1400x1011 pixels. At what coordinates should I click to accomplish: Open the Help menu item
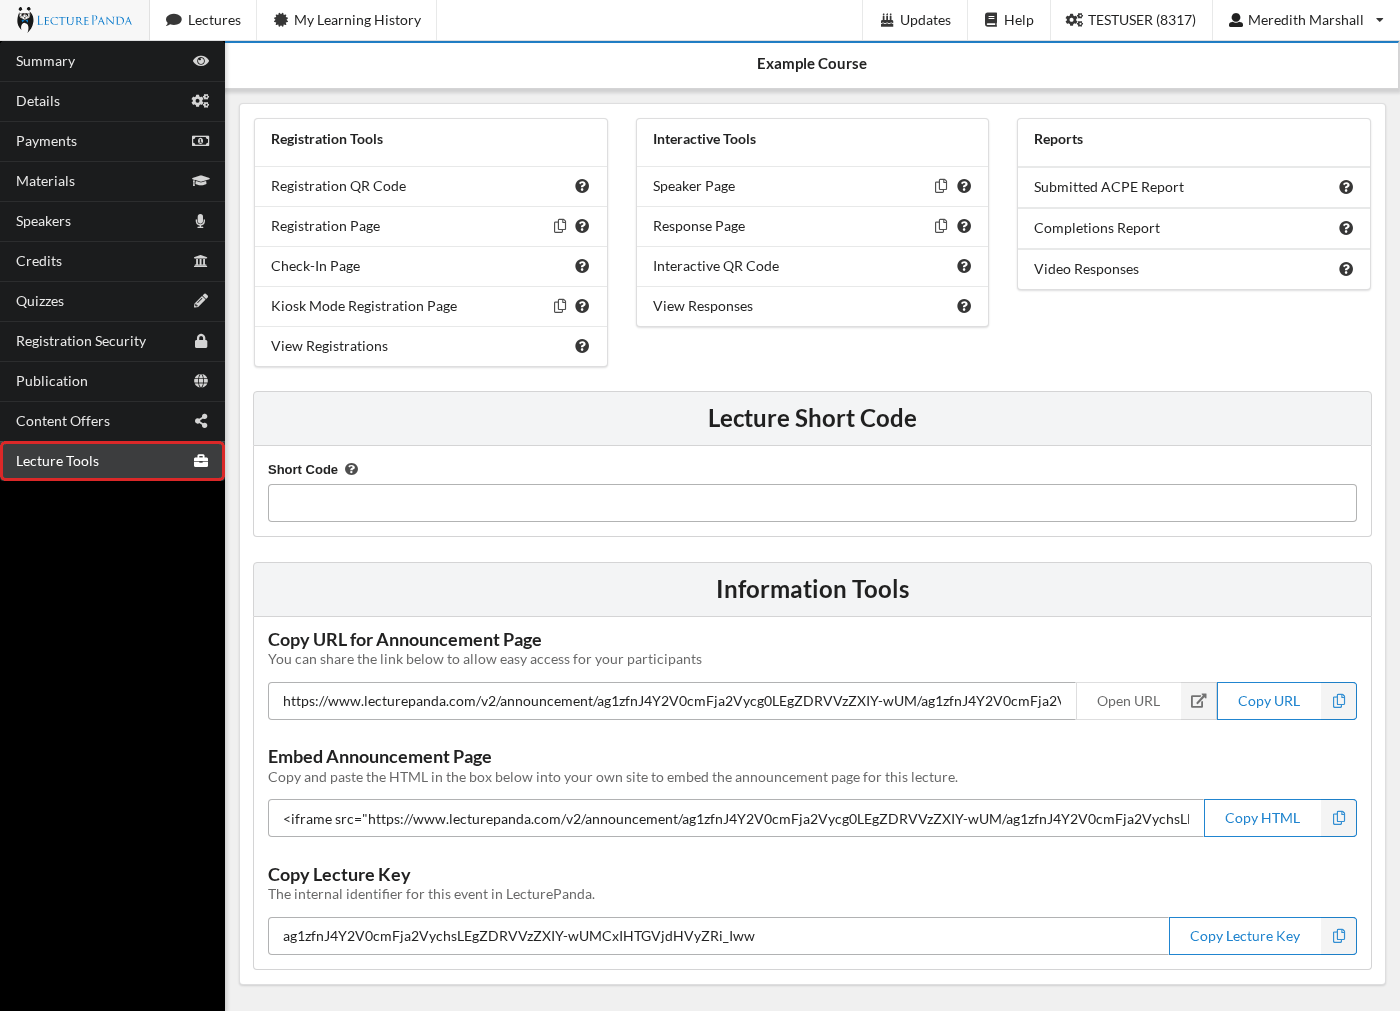pos(1009,20)
